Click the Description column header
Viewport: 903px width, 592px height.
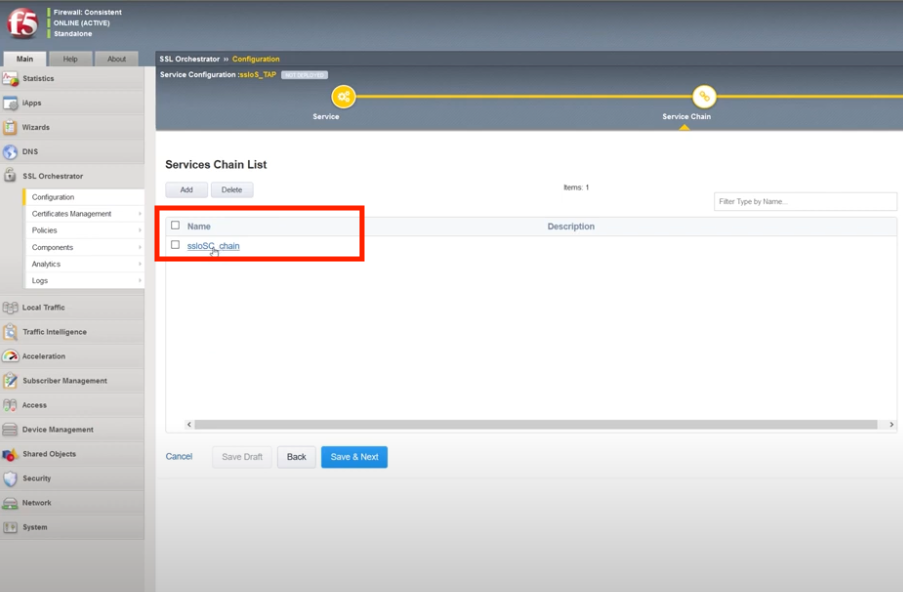[x=571, y=226]
